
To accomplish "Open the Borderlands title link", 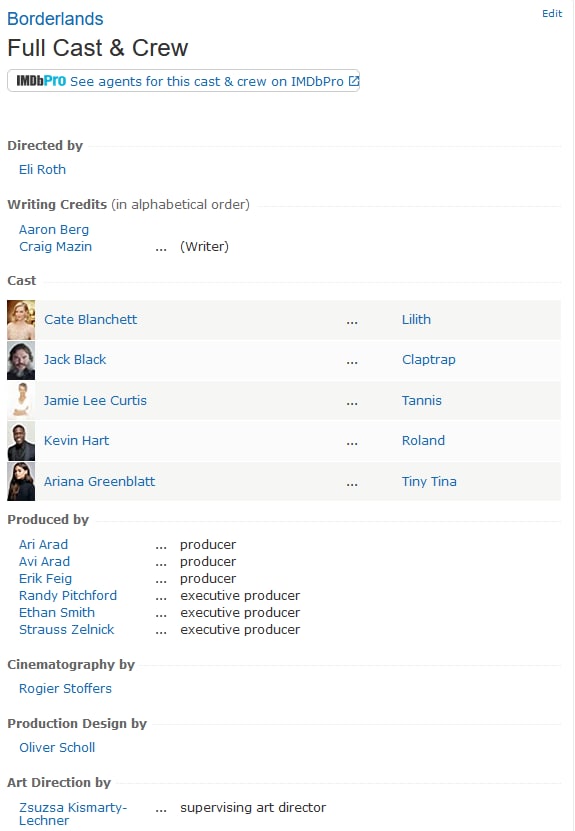I will (55, 19).
